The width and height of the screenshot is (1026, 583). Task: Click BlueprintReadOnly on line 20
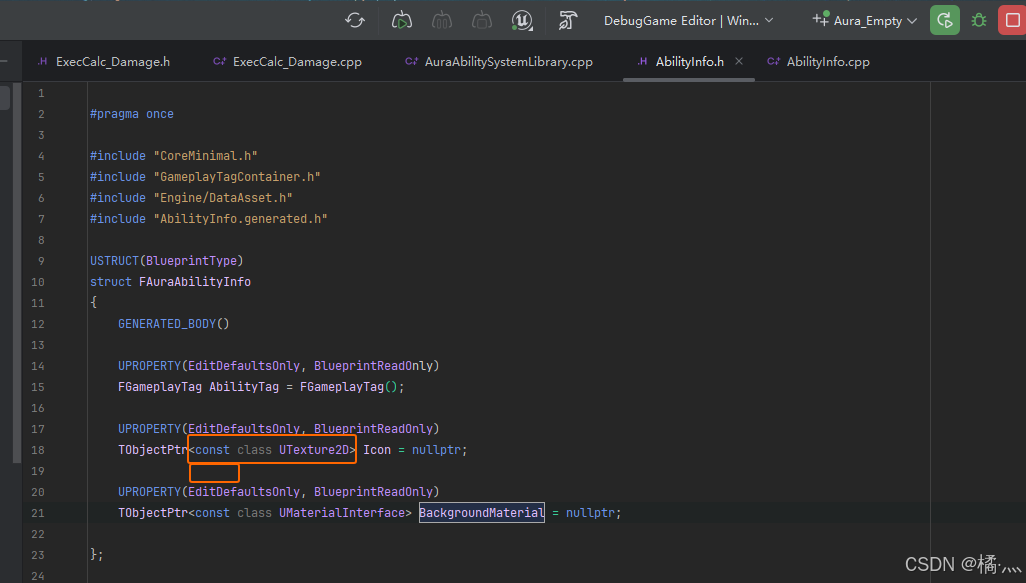pyautogui.click(x=373, y=491)
